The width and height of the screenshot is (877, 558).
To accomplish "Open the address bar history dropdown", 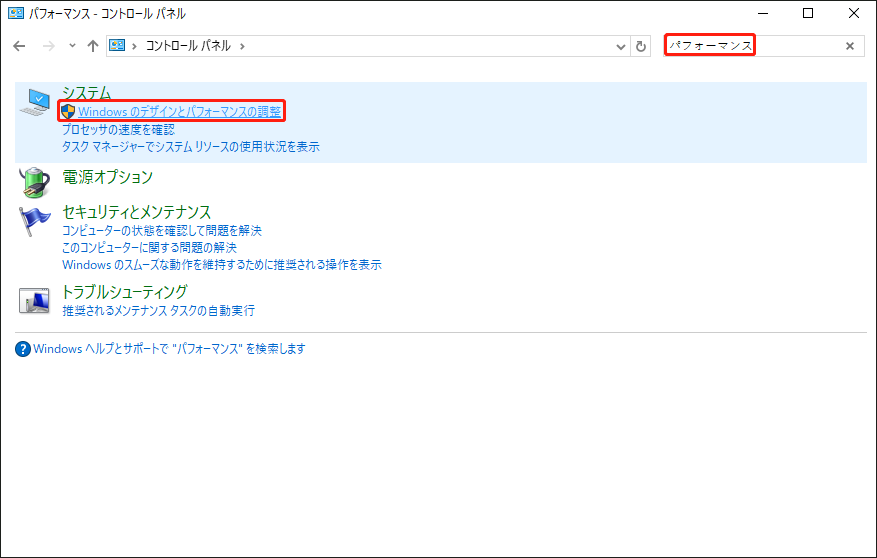I will pos(620,46).
